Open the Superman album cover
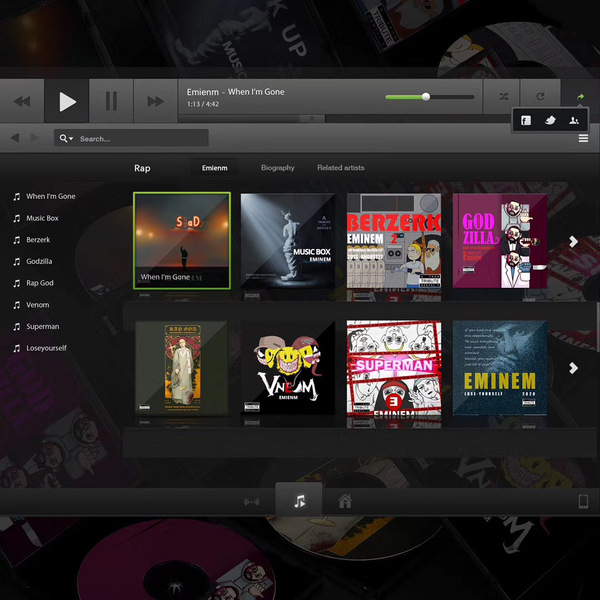The width and height of the screenshot is (600, 600). tap(394, 368)
